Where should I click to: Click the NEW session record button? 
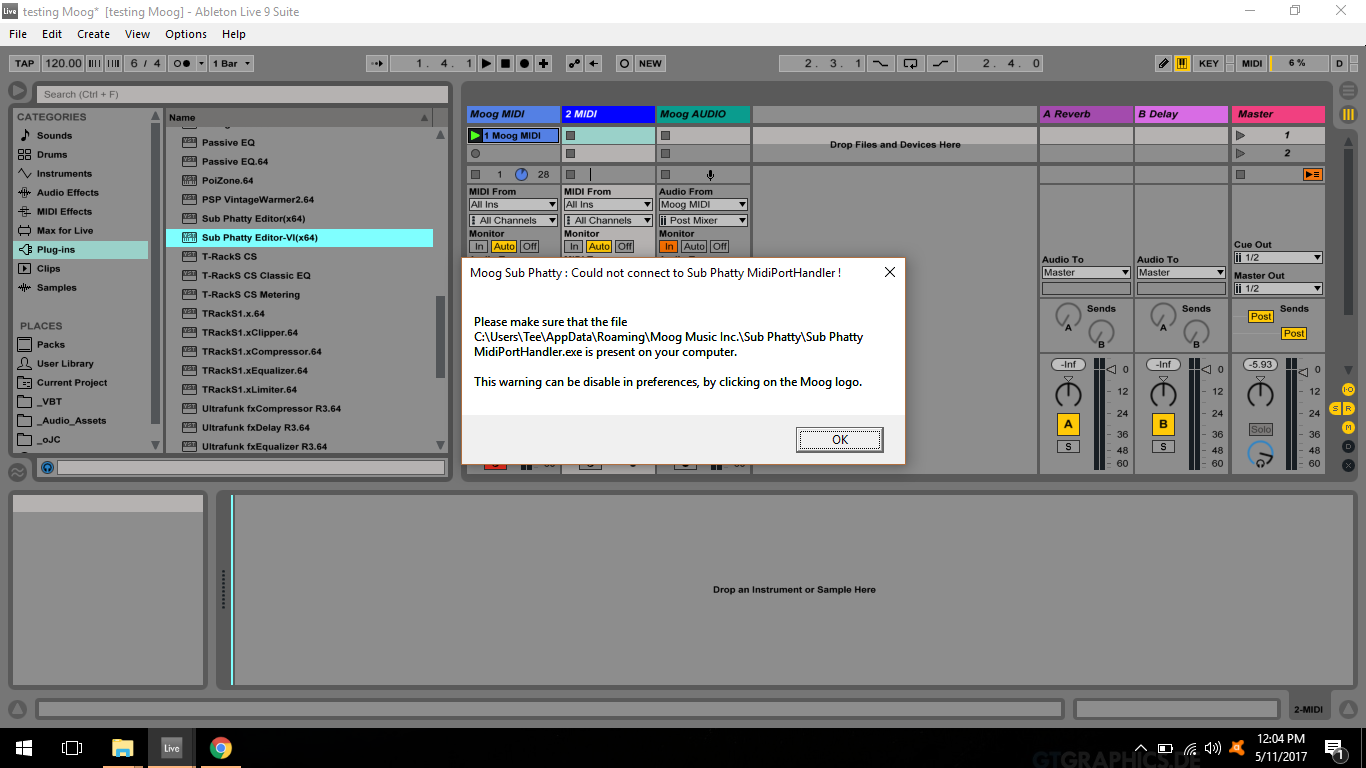(x=649, y=63)
